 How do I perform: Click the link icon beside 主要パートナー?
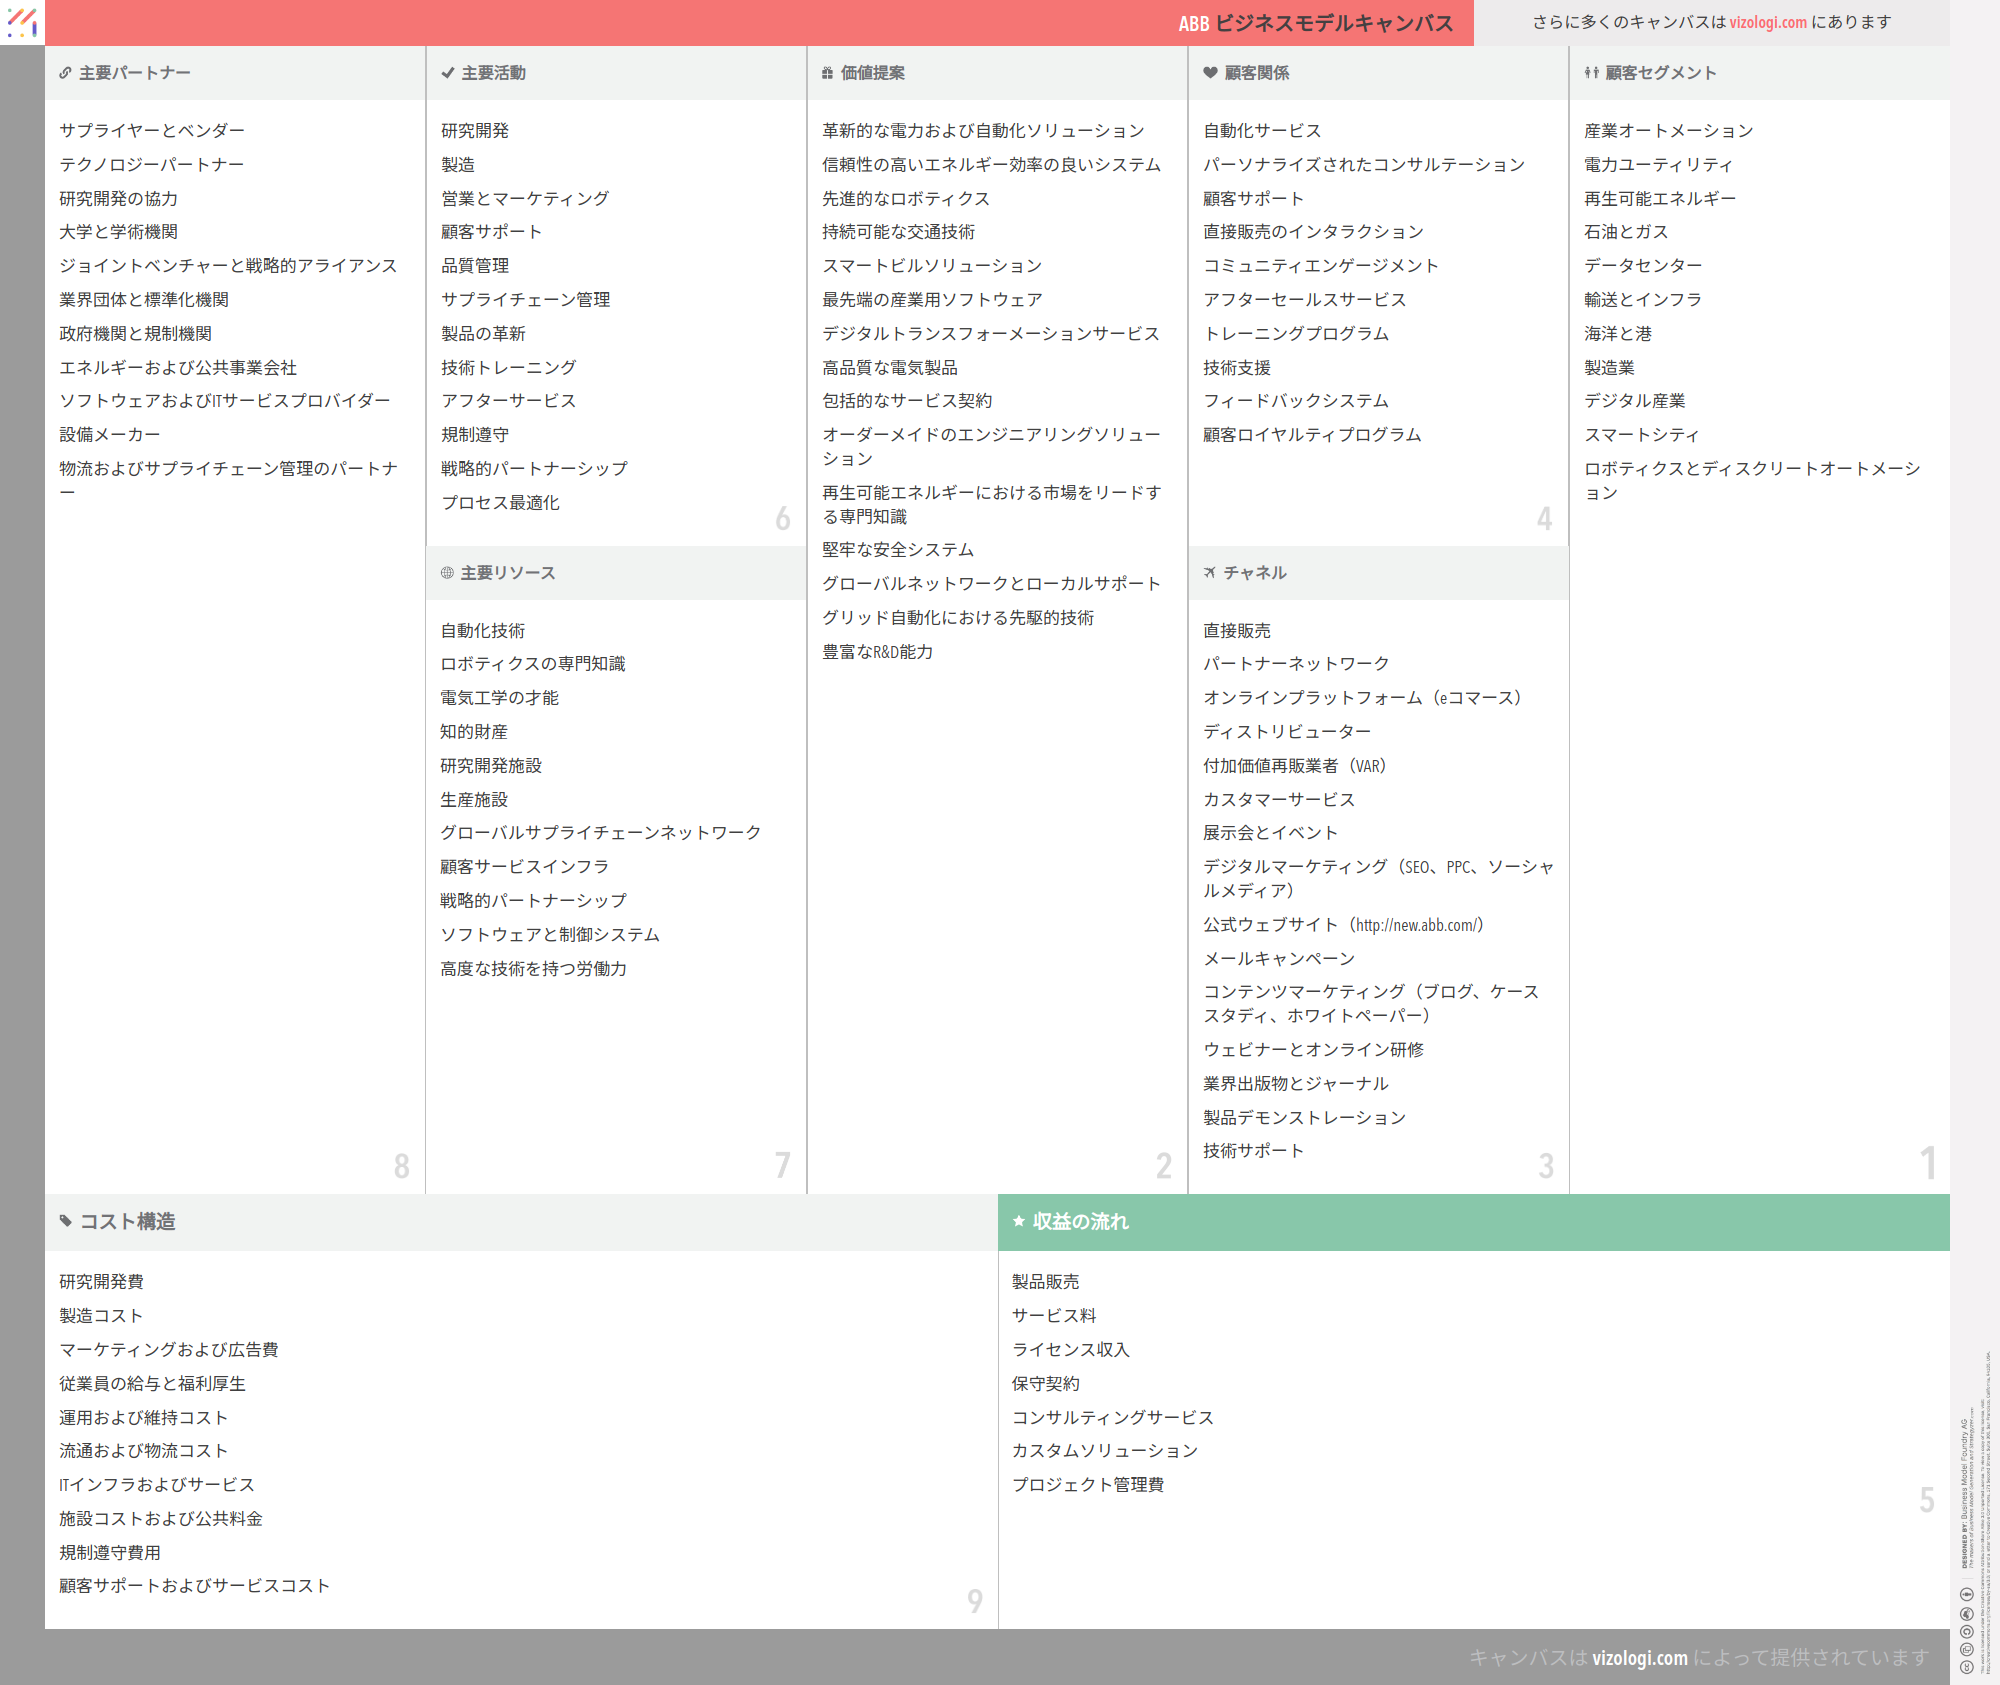click(x=65, y=73)
